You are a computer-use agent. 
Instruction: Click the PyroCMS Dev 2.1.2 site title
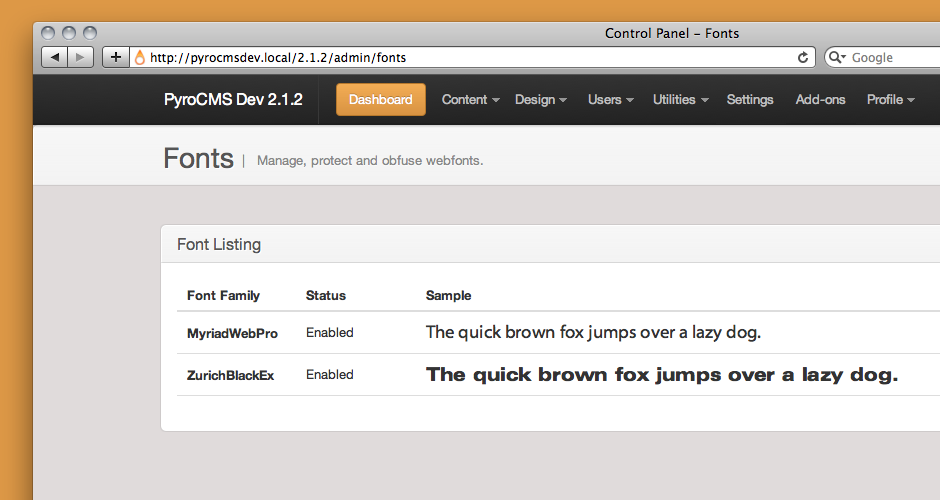(233, 100)
